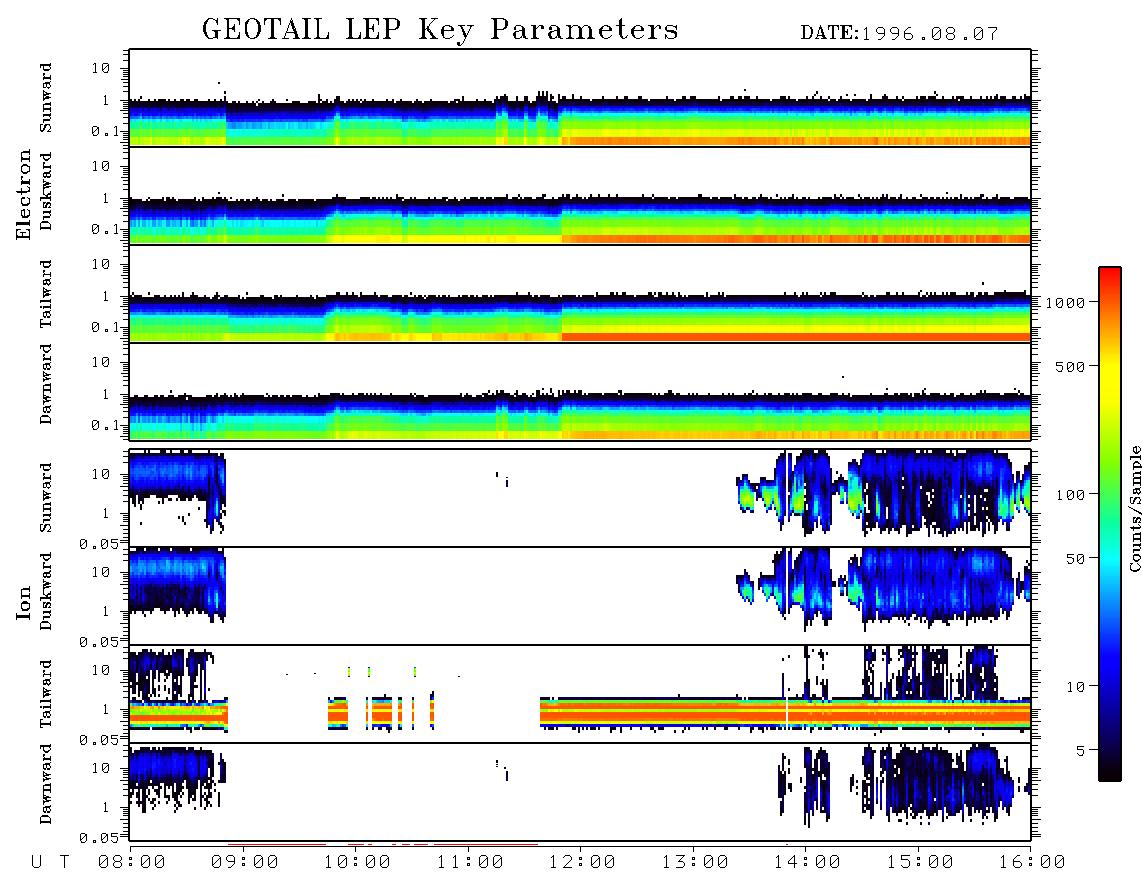
Task: Click the '14:00' time tick label
Action: (x=807, y=862)
